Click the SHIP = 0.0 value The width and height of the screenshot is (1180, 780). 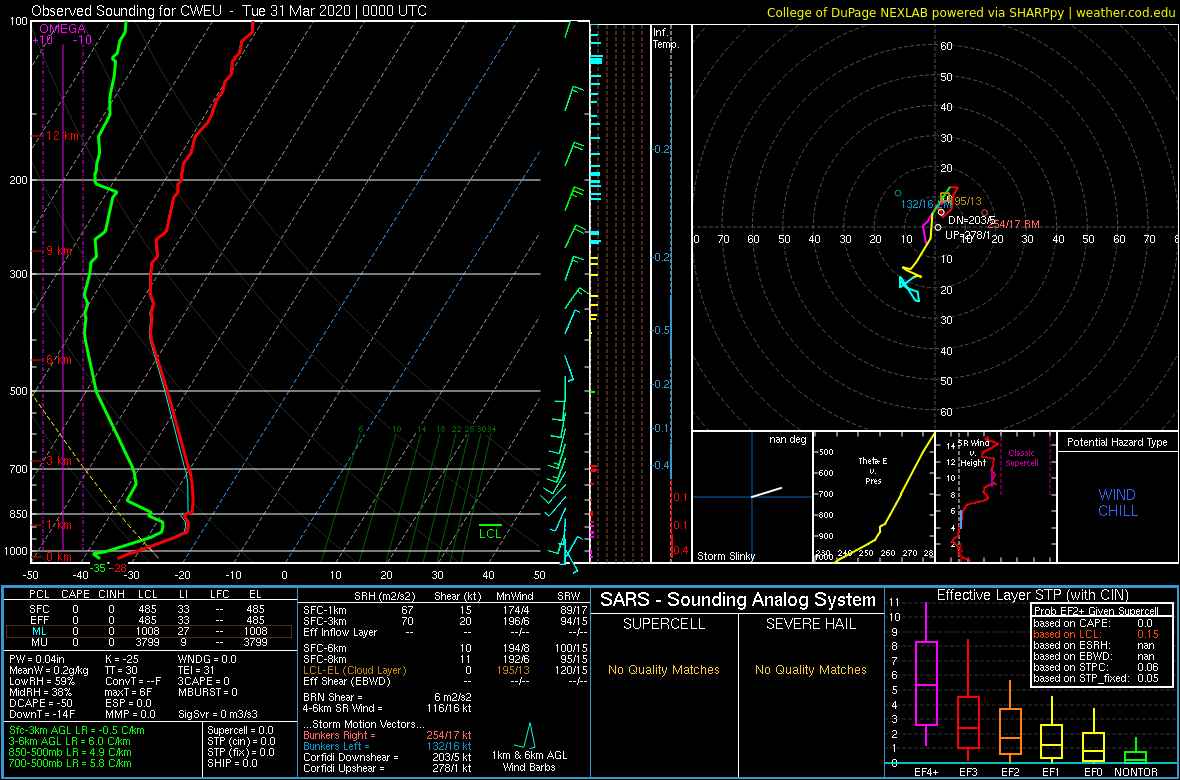point(233,763)
